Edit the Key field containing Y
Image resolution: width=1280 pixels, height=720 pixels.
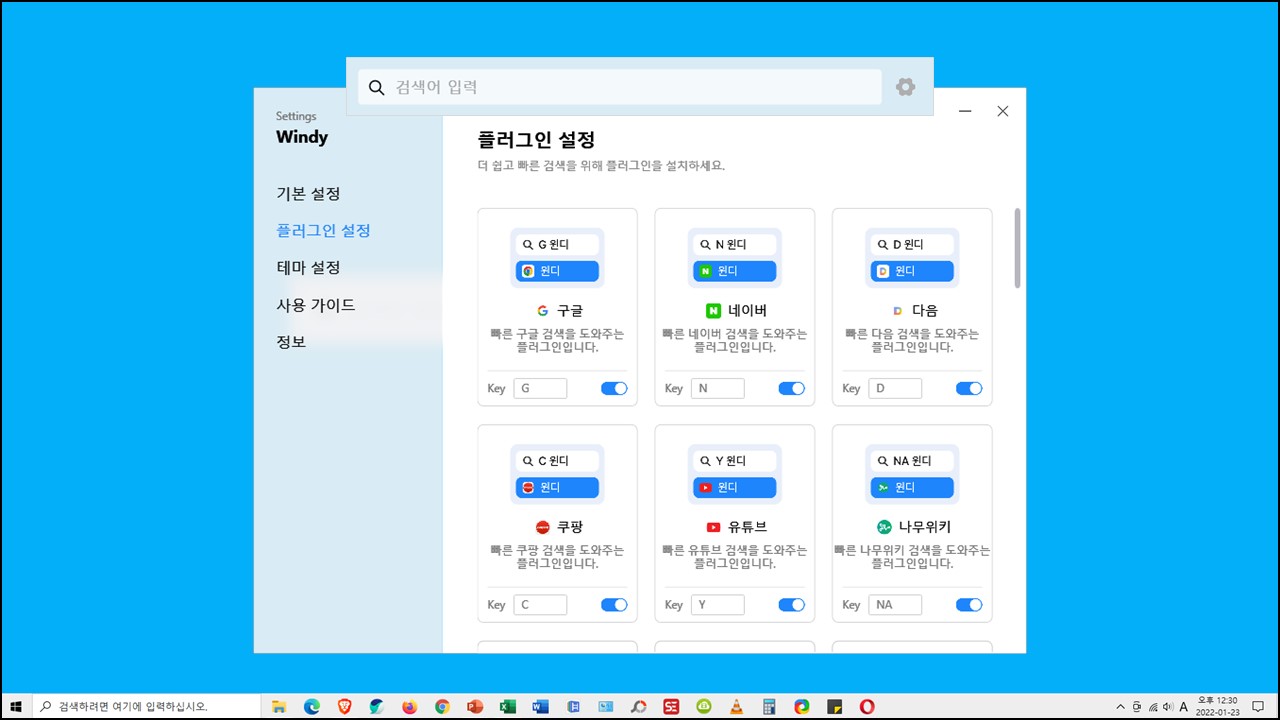(x=717, y=604)
